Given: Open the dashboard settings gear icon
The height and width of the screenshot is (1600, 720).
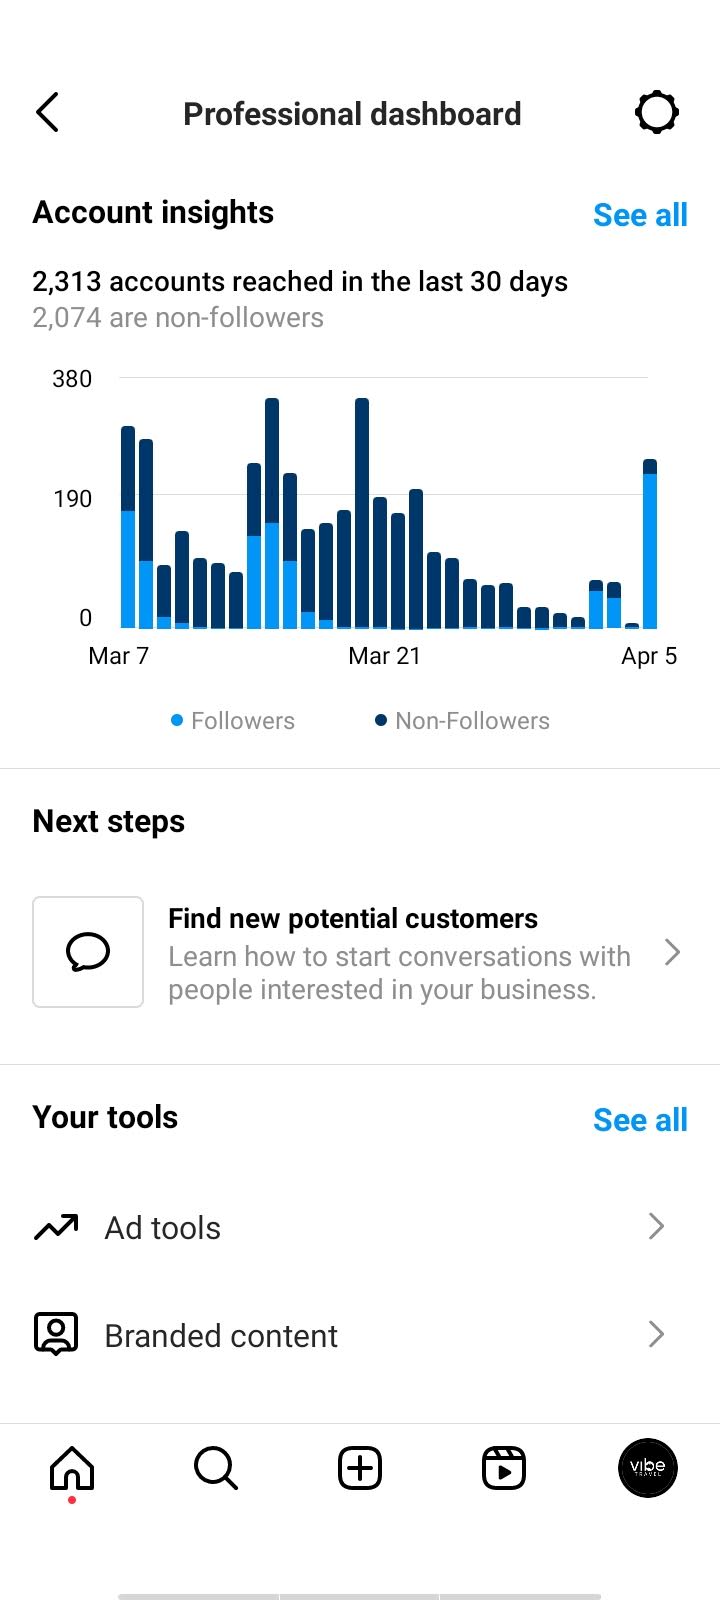Looking at the screenshot, I should [657, 112].
